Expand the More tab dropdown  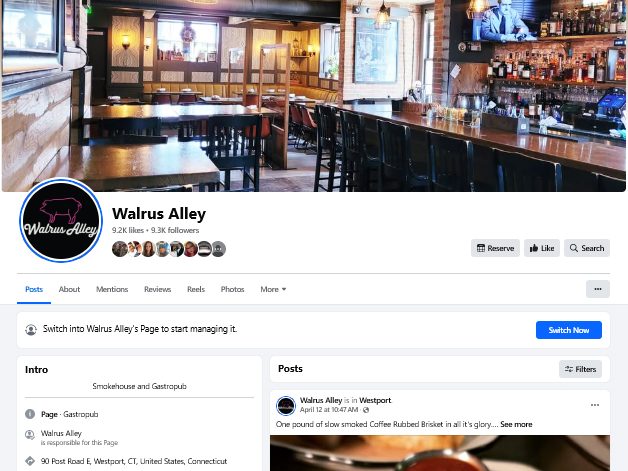pos(273,289)
